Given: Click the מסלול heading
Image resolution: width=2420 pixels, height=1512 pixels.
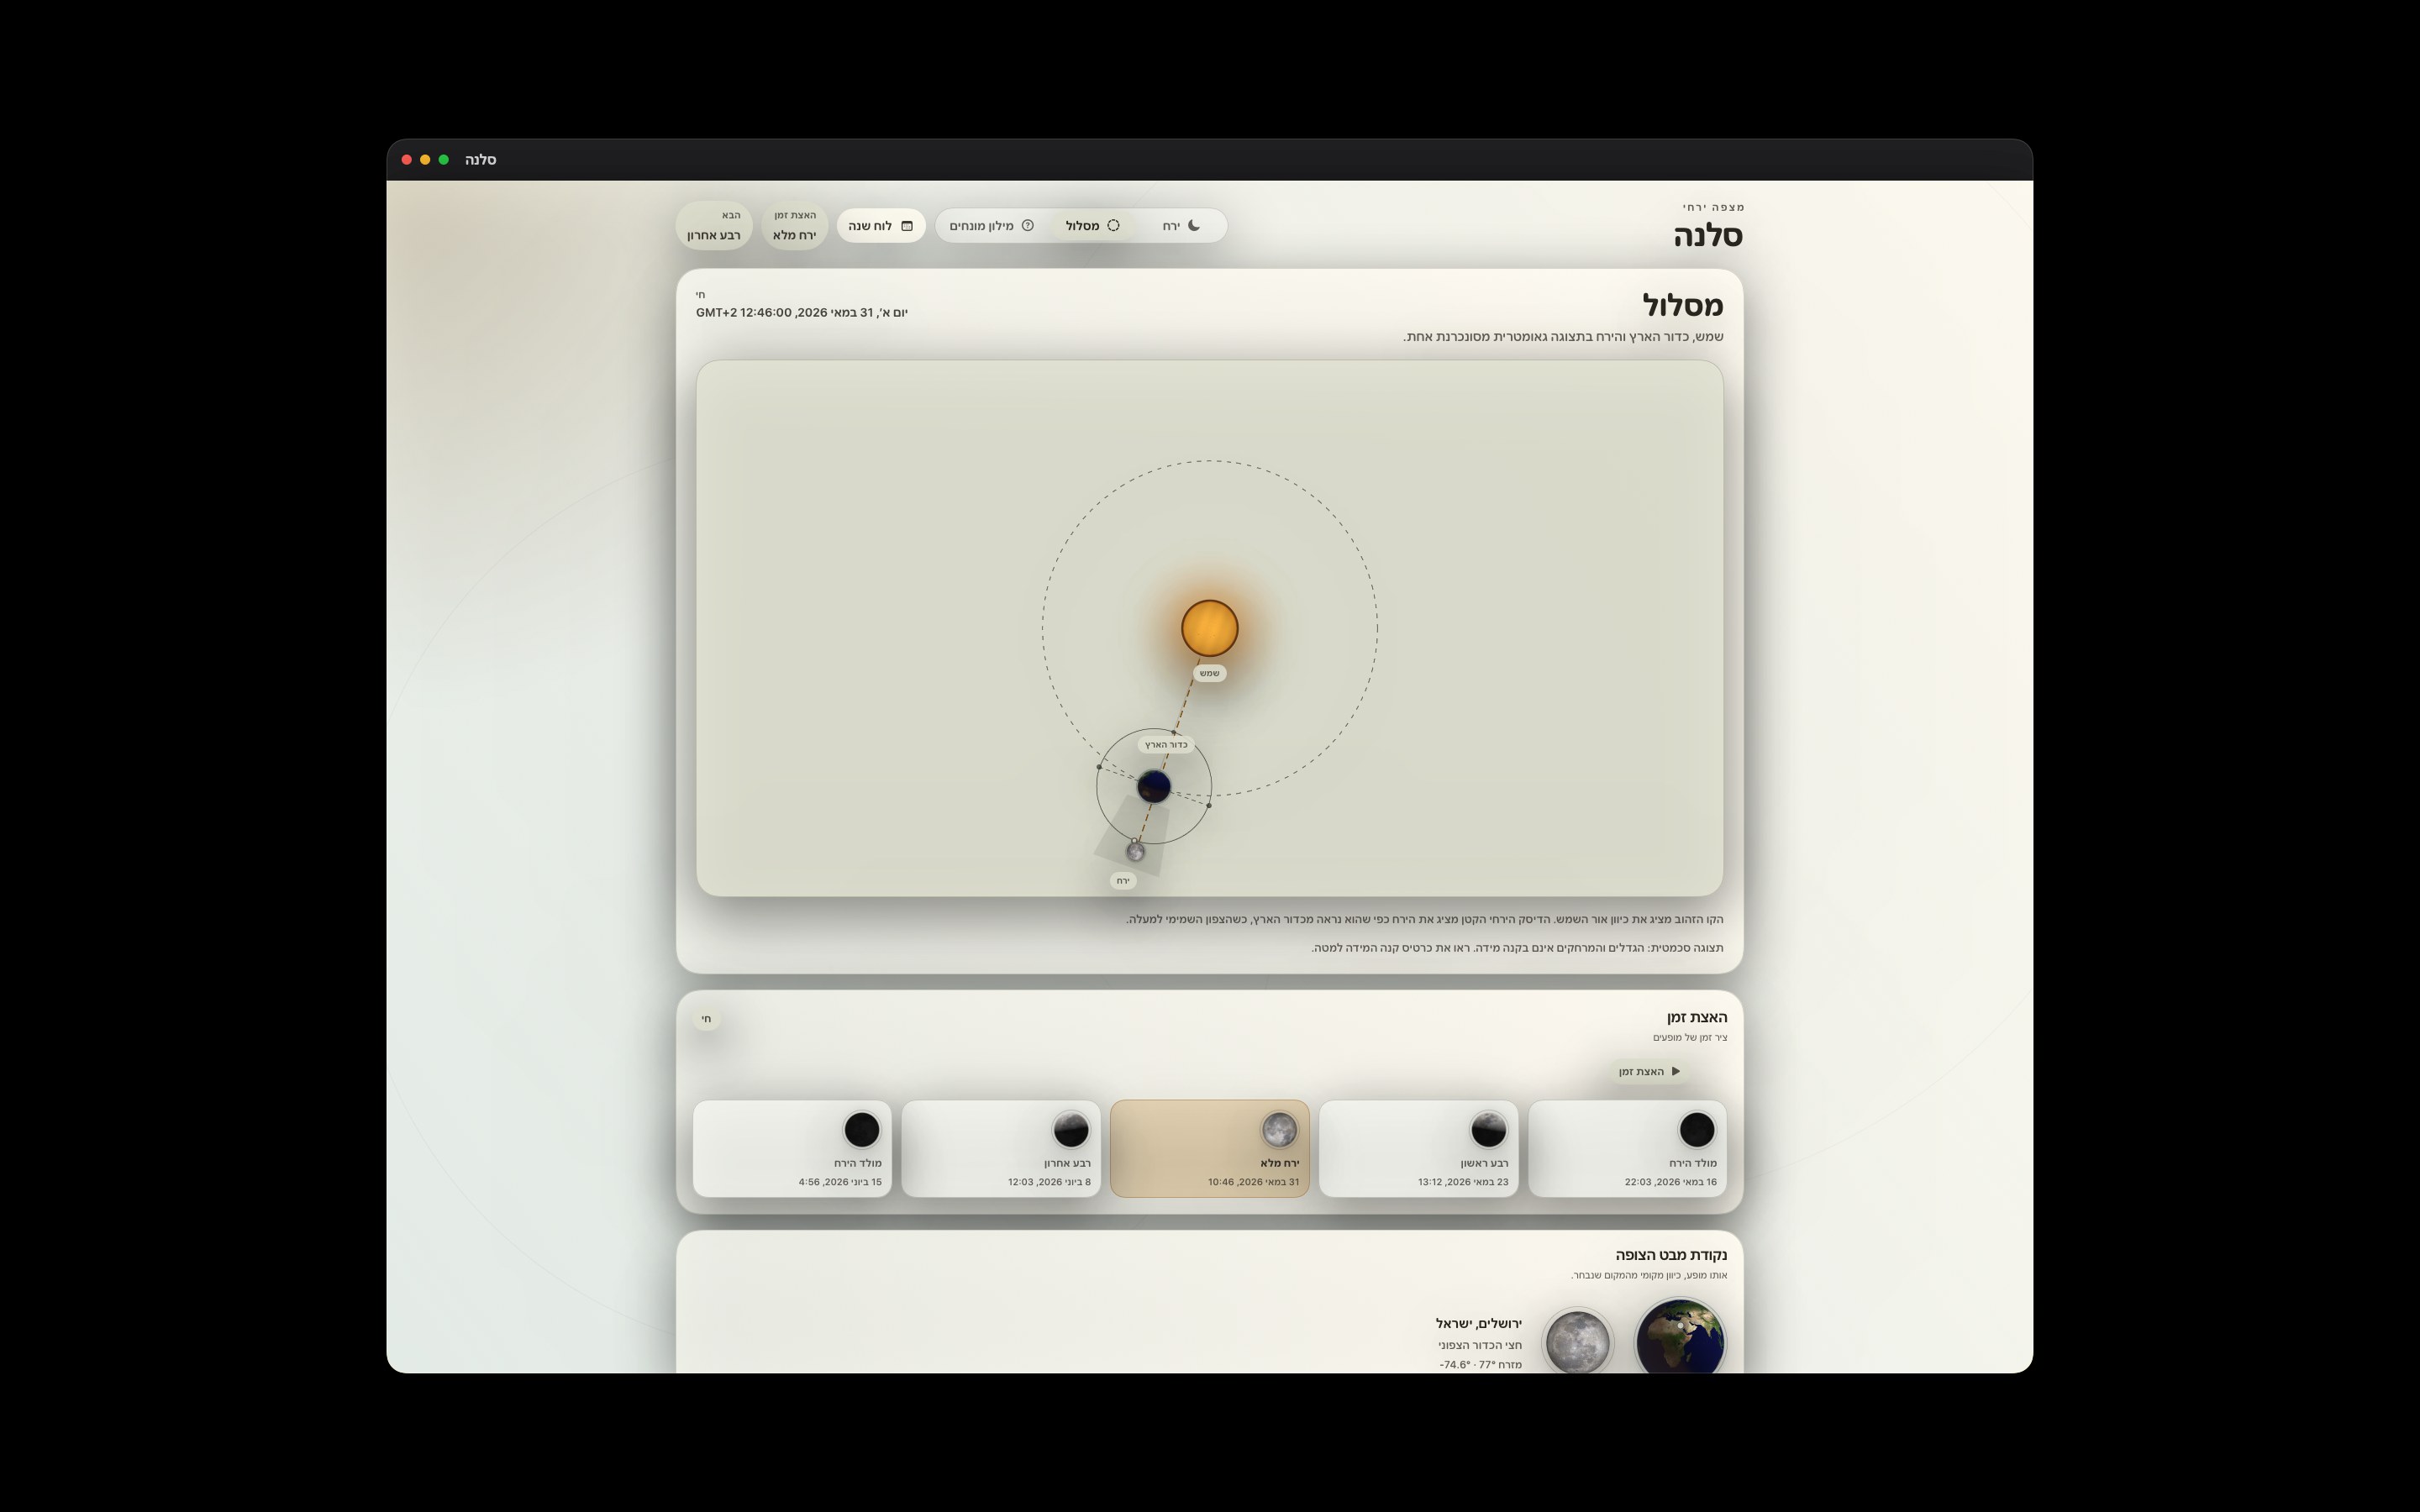Looking at the screenshot, I should [1683, 305].
